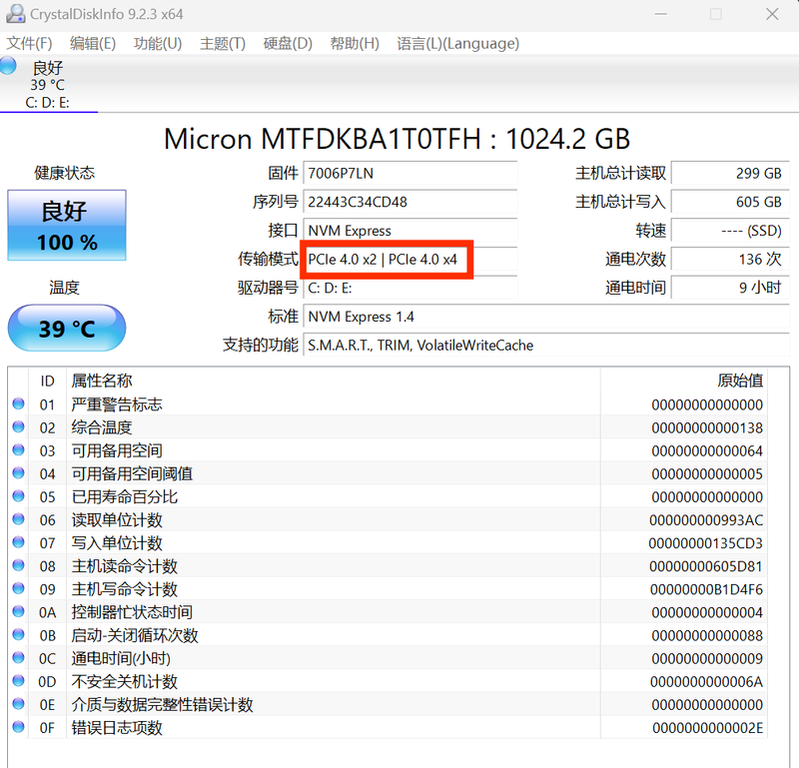
Task: Click the supported features field with TRIM
Action: tap(546, 345)
